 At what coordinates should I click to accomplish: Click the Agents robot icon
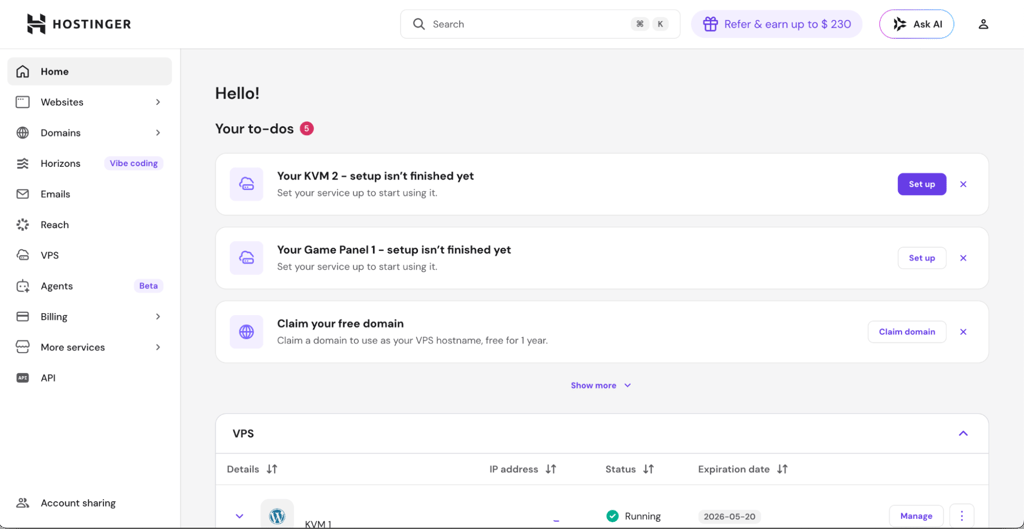click(x=23, y=286)
